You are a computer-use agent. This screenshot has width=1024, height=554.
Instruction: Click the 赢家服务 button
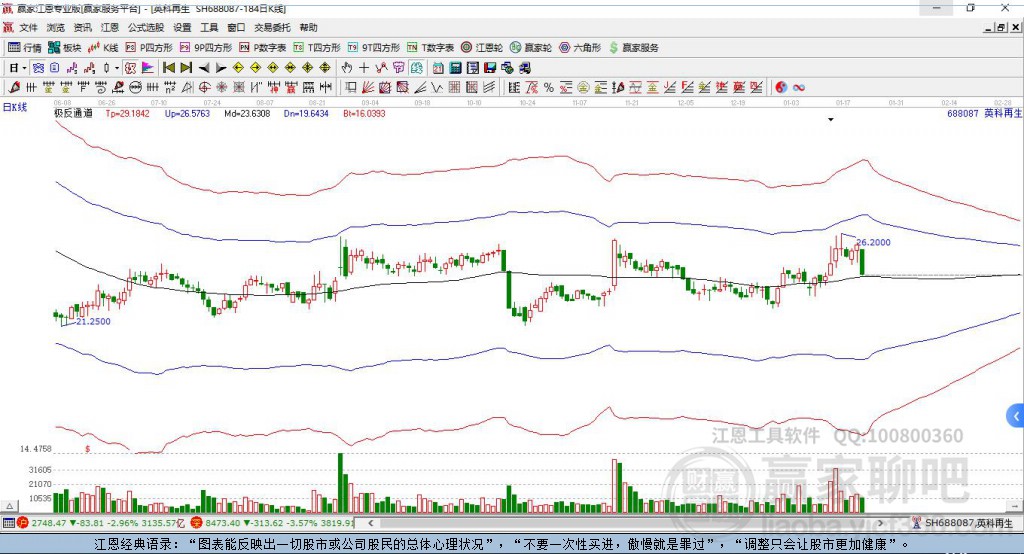coord(634,47)
